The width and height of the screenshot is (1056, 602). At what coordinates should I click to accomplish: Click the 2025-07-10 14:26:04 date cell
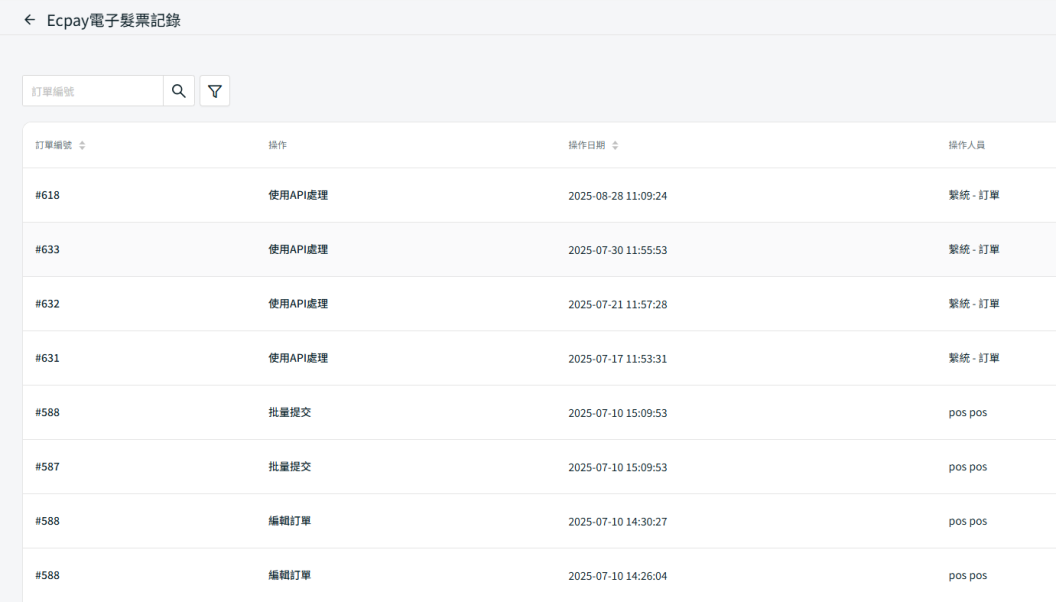tap(617, 576)
